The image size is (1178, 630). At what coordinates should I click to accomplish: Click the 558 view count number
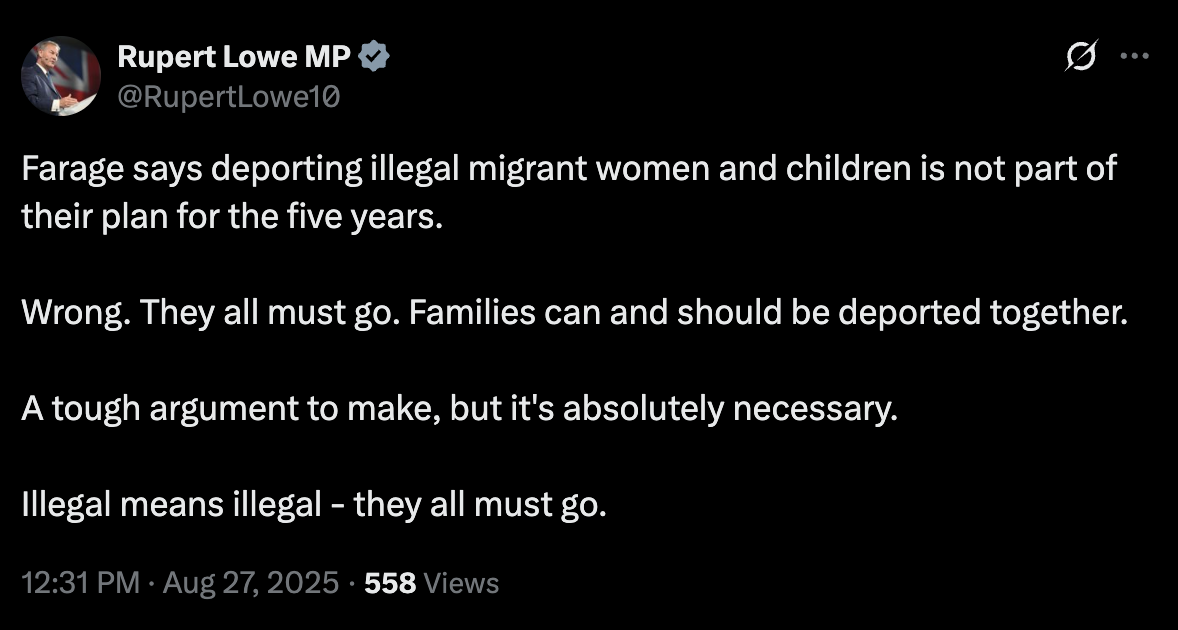[390, 583]
